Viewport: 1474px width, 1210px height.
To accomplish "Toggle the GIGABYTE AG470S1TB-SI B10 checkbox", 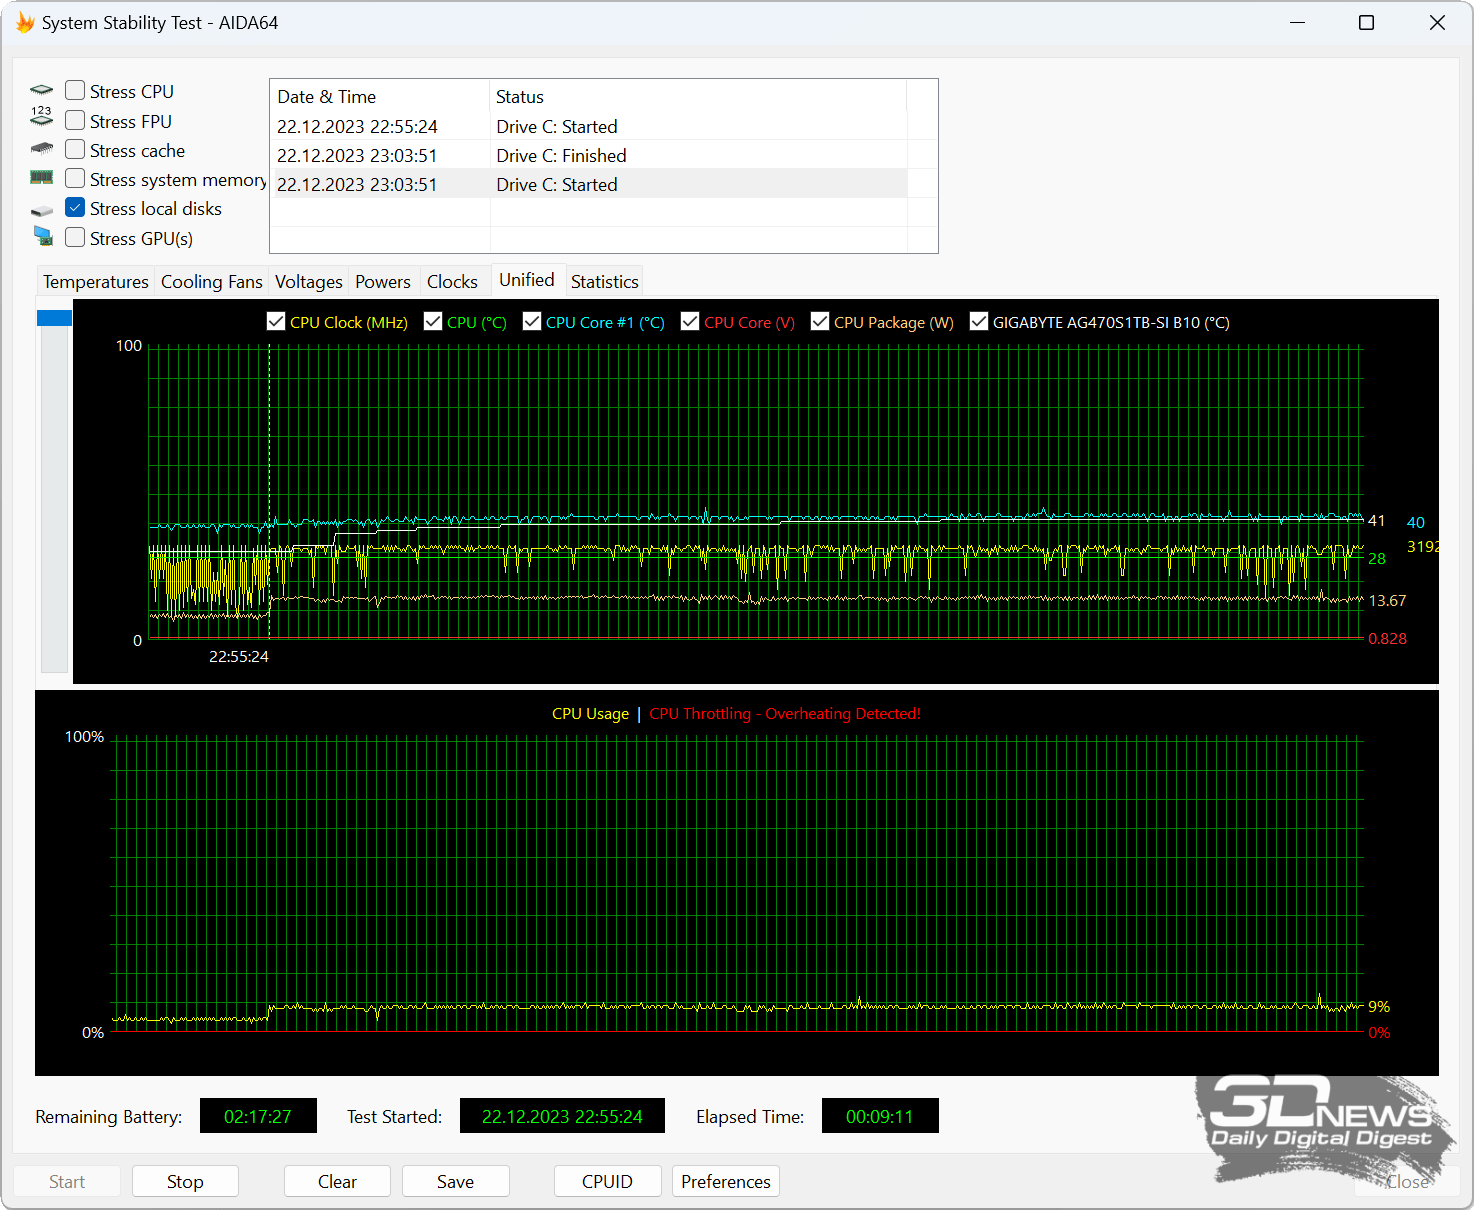I will click(979, 321).
